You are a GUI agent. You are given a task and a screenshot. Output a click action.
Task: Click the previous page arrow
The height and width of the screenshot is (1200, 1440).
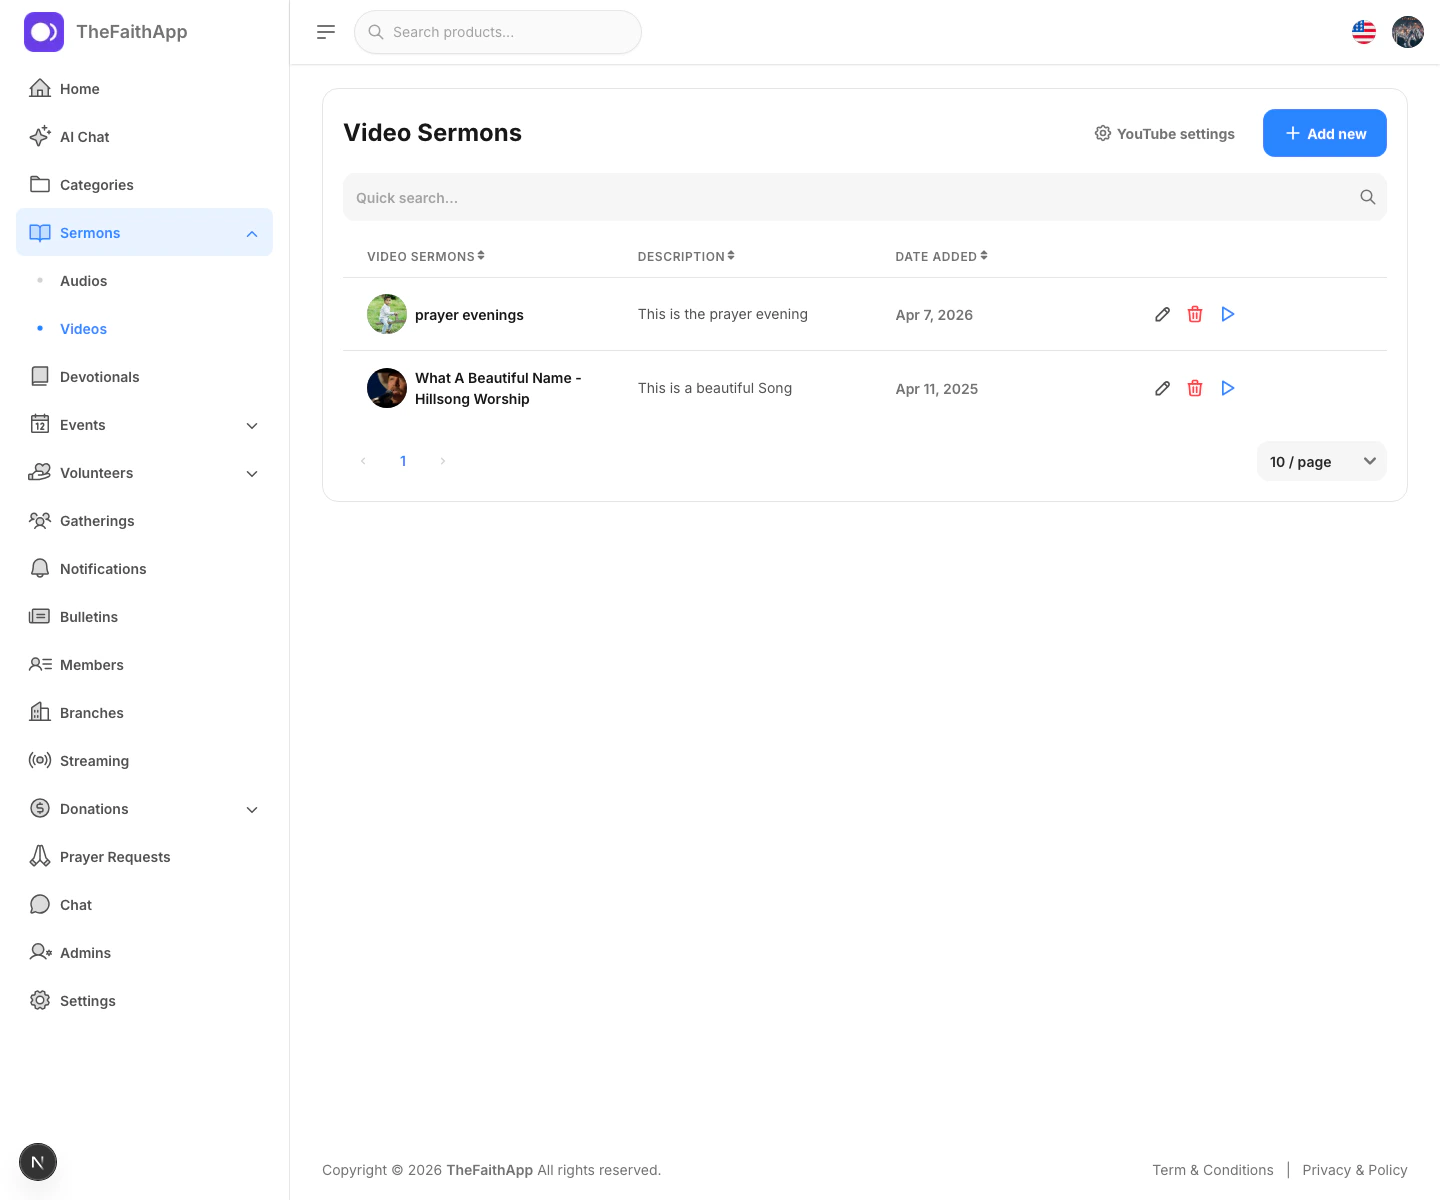363,461
